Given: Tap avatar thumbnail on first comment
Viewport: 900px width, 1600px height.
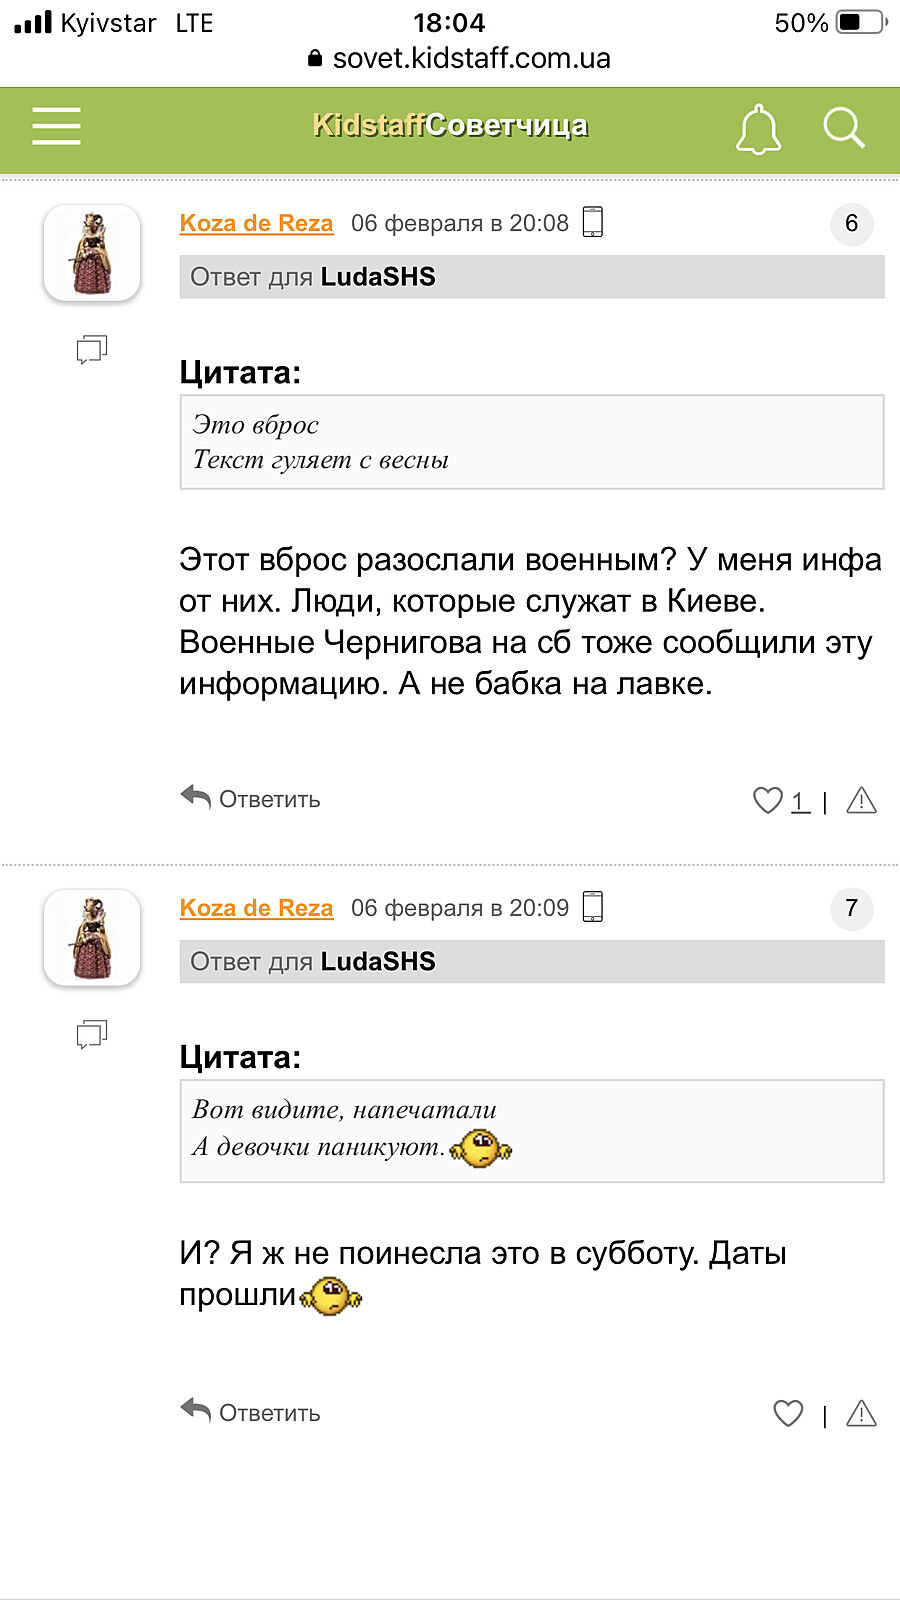Looking at the screenshot, I should point(92,253).
